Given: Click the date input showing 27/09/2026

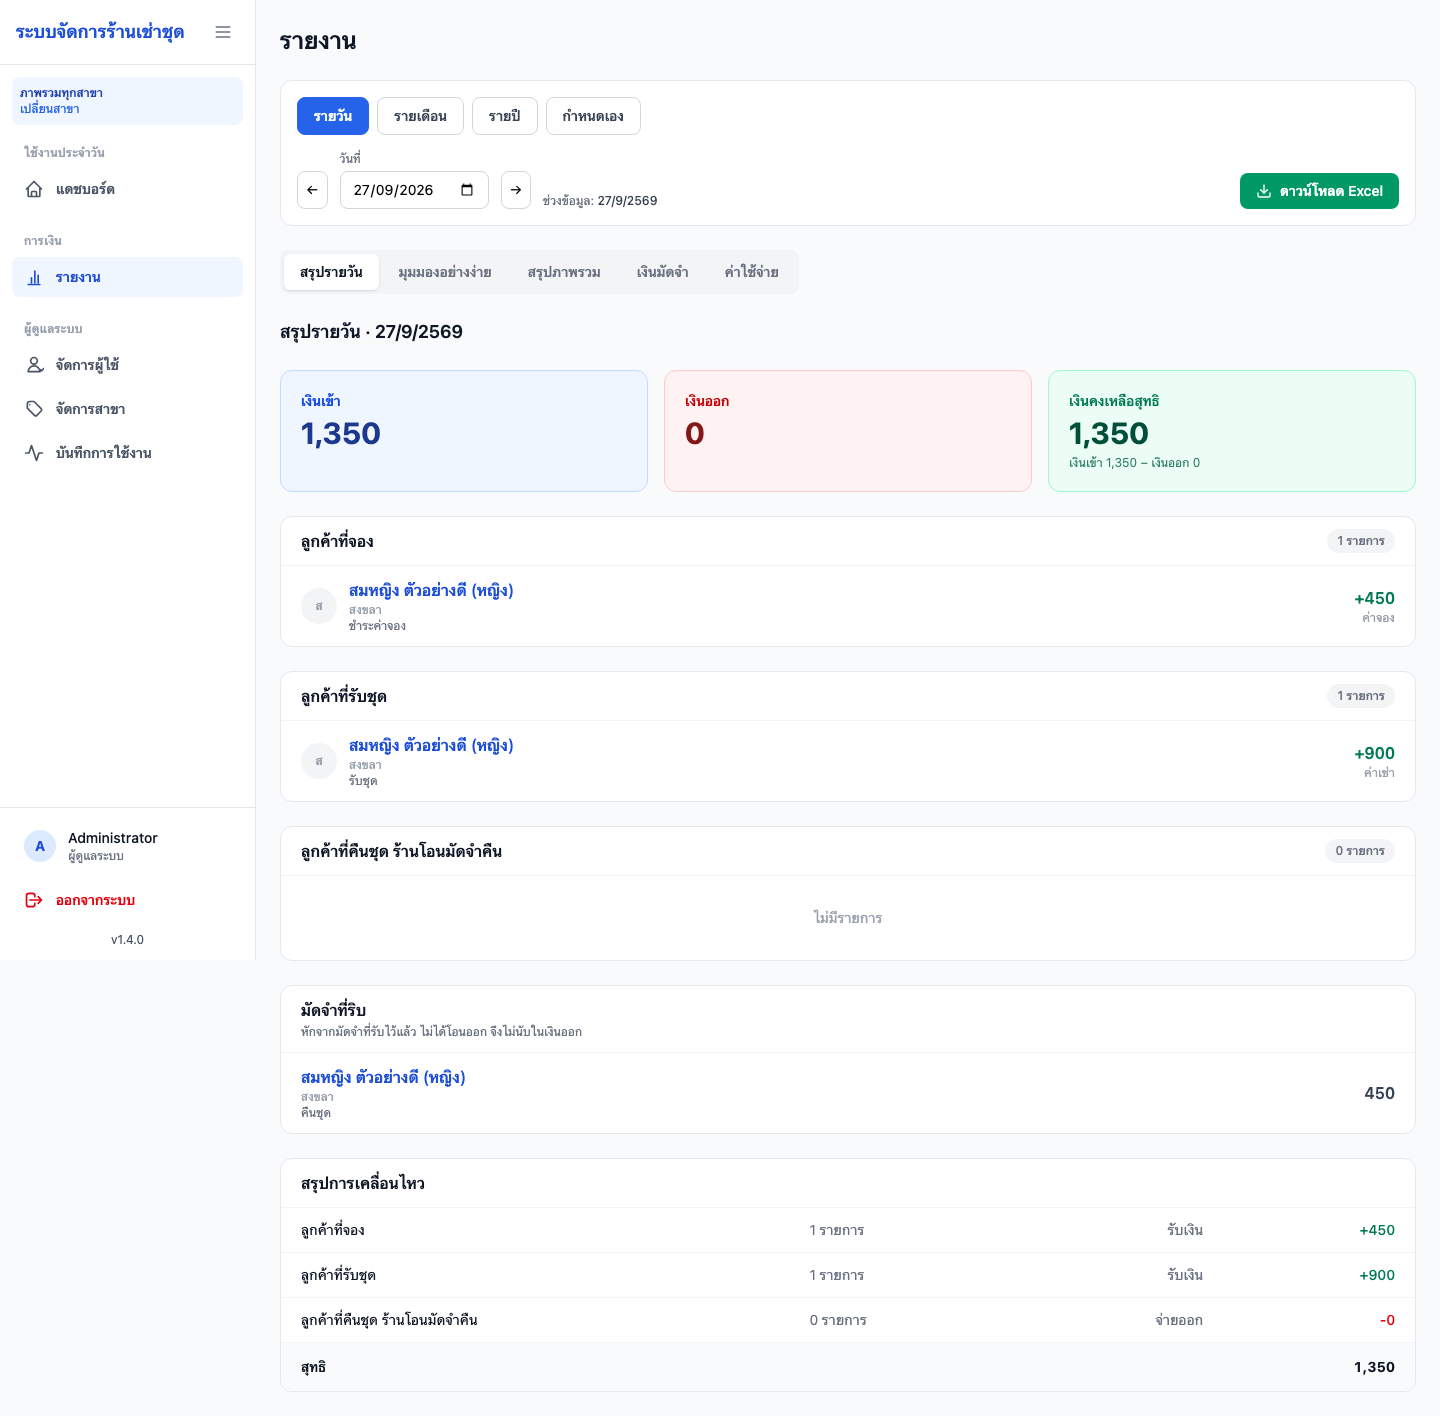Looking at the screenshot, I should 414,190.
